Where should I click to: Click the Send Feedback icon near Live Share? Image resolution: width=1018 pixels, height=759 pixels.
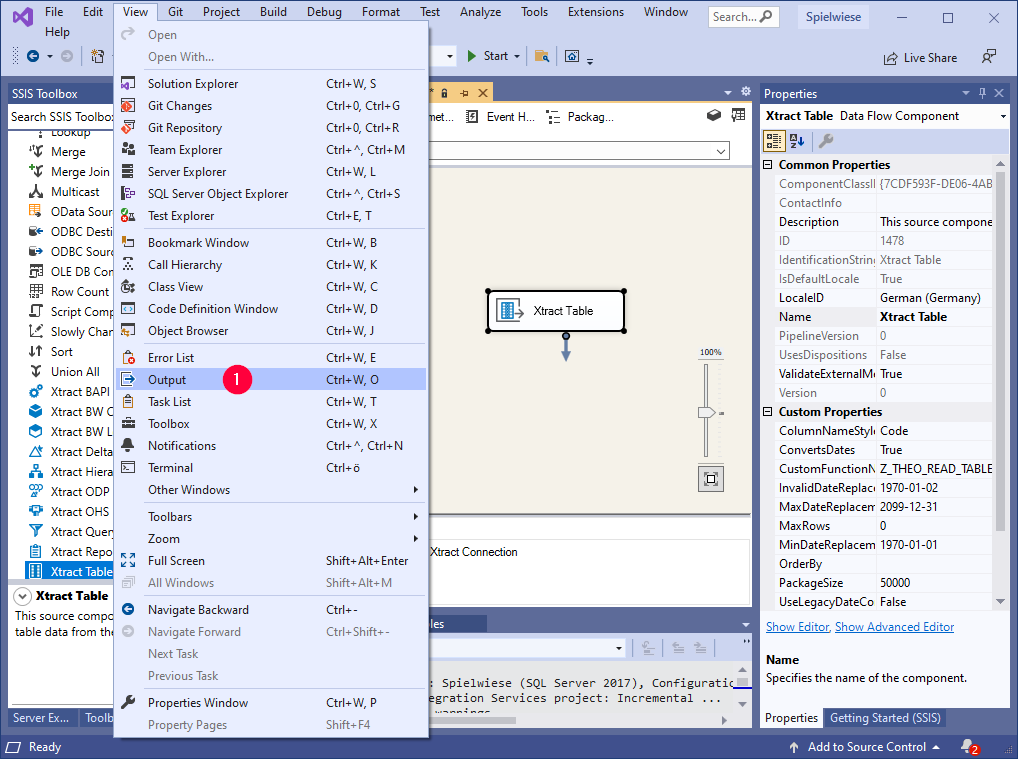[x=988, y=57]
